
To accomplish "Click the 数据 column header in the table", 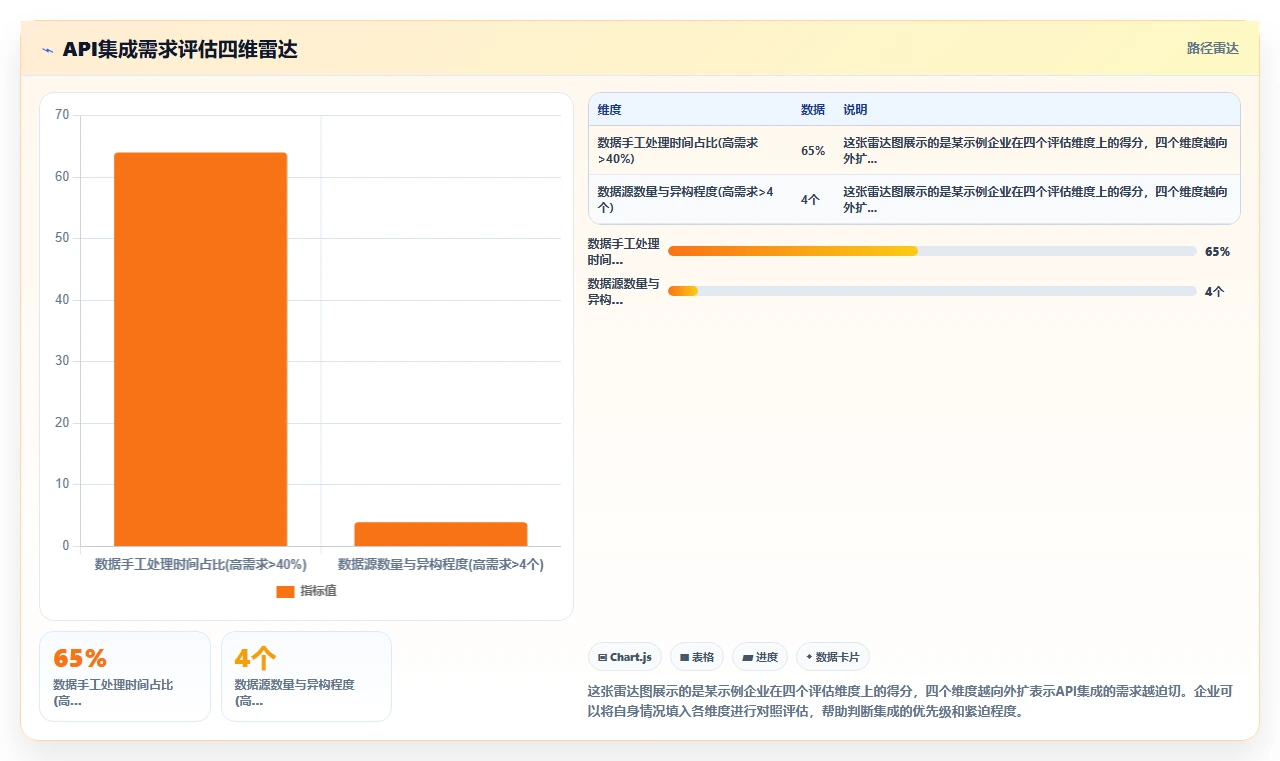I will tap(813, 110).
